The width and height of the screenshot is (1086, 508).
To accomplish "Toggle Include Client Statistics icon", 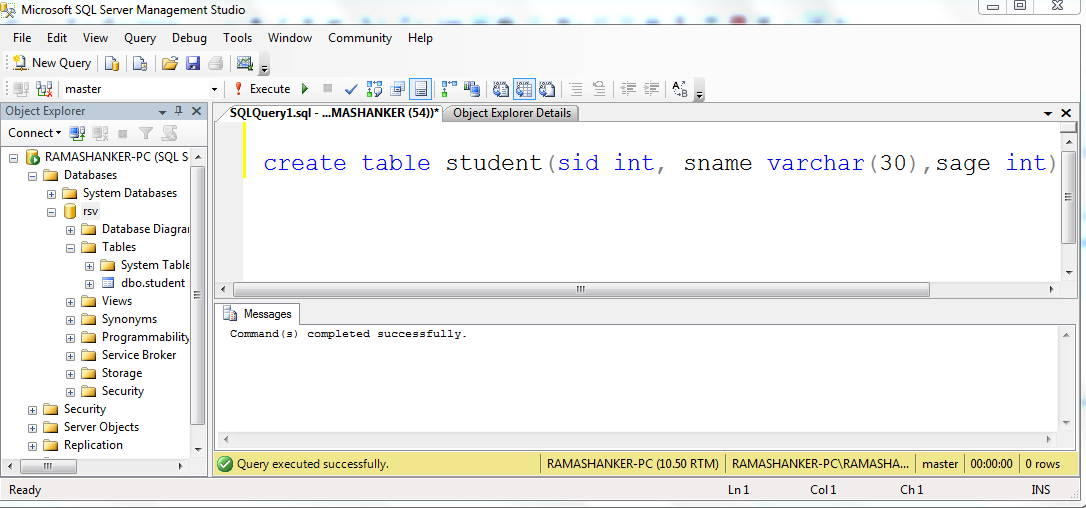I will coord(472,89).
